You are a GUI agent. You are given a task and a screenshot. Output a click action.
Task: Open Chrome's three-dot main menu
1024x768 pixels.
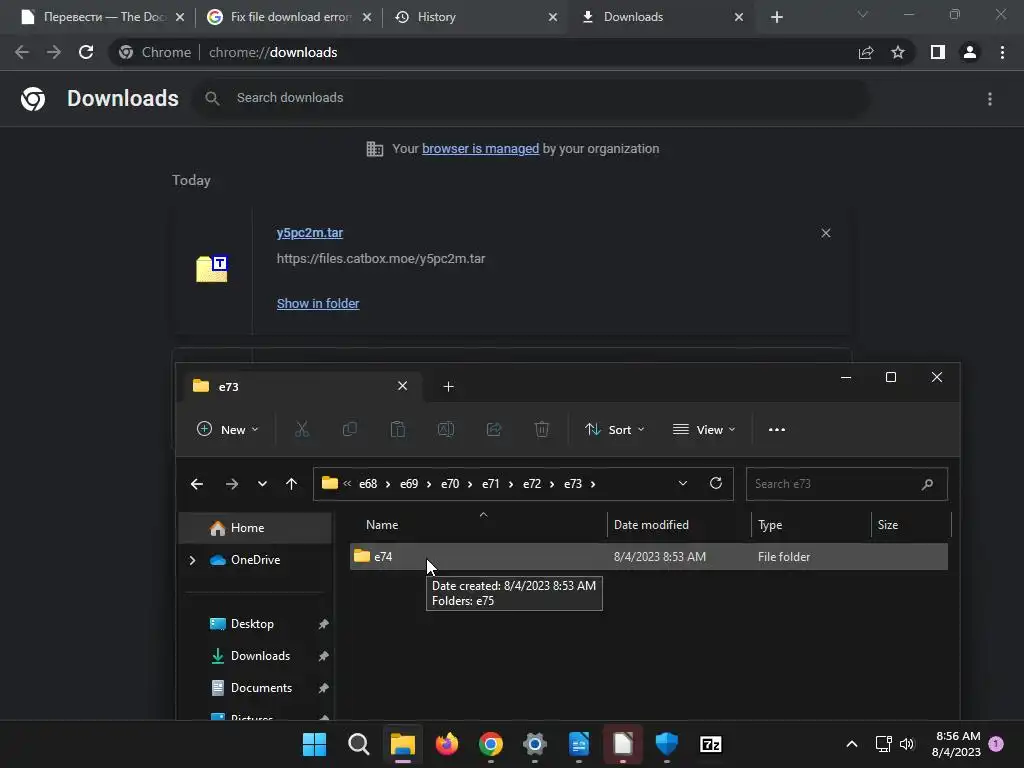pos(1002,52)
